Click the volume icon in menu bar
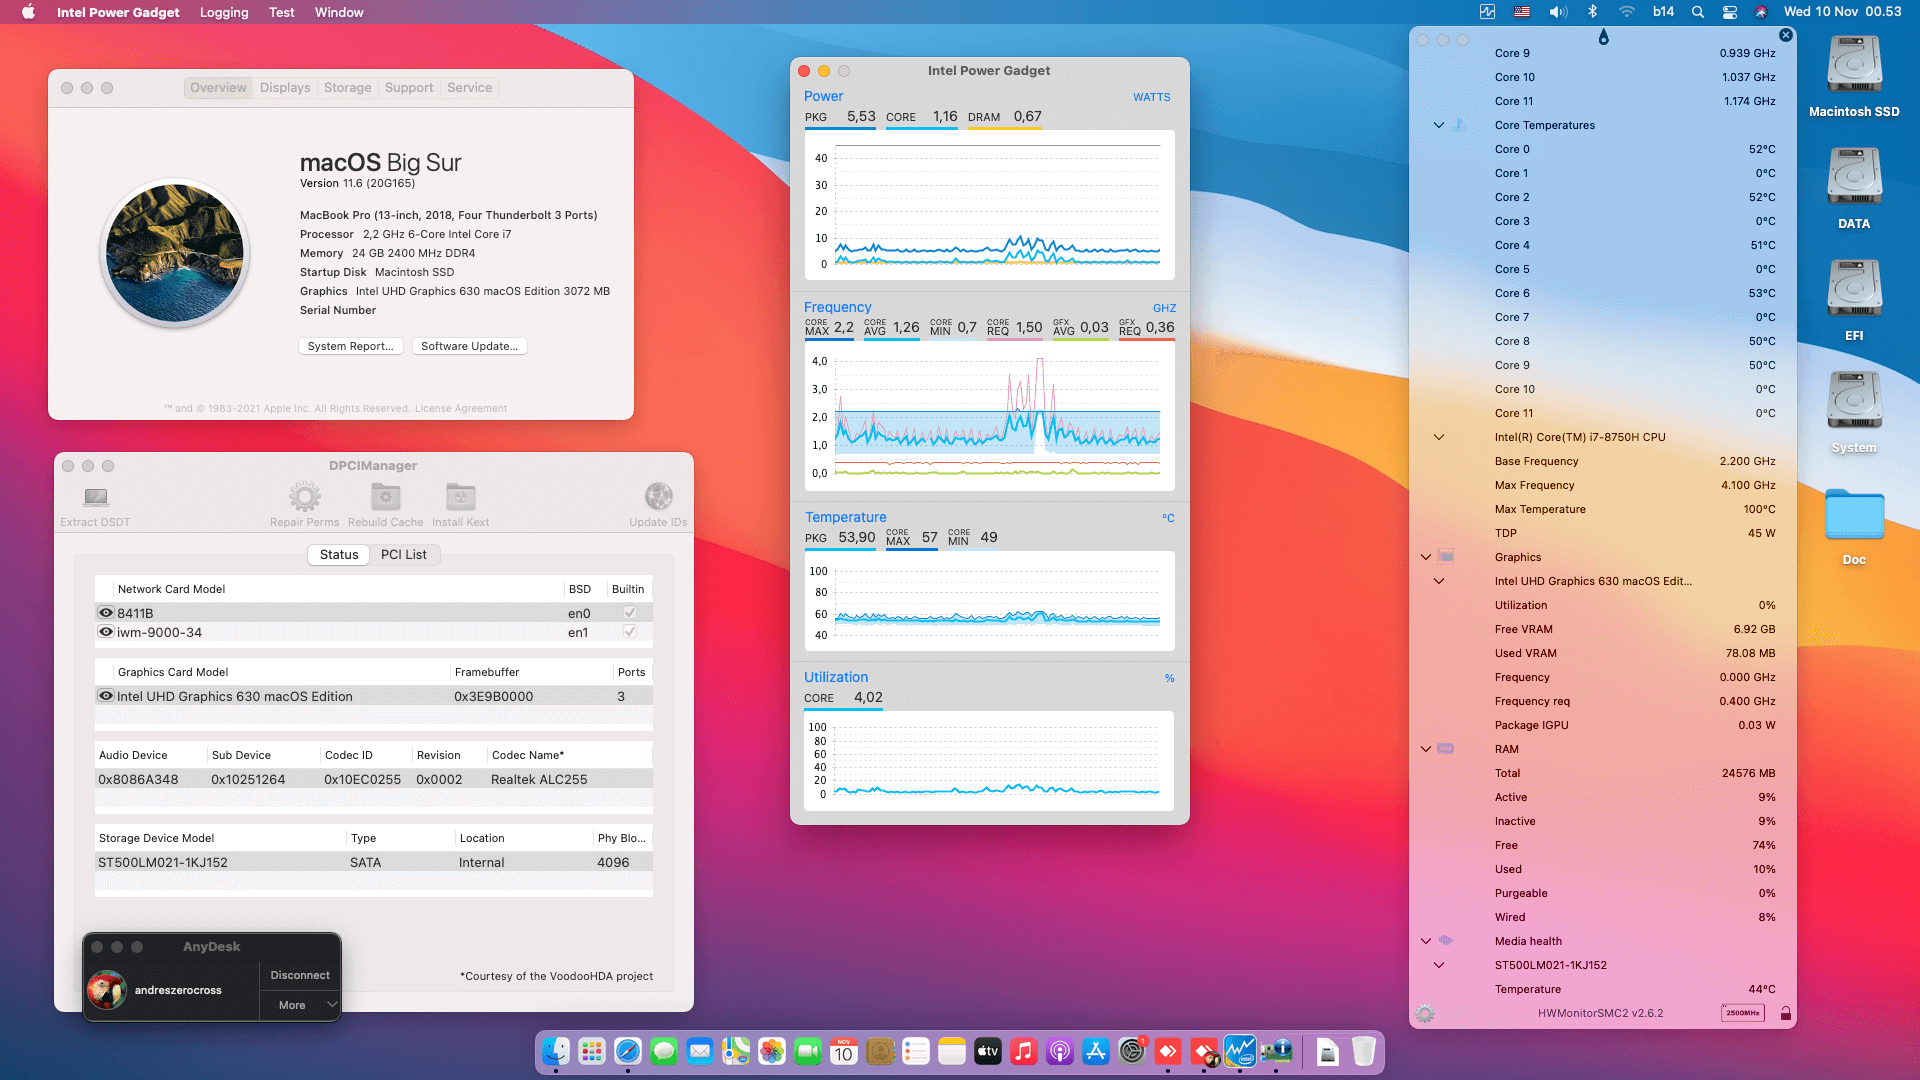 point(1557,12)
